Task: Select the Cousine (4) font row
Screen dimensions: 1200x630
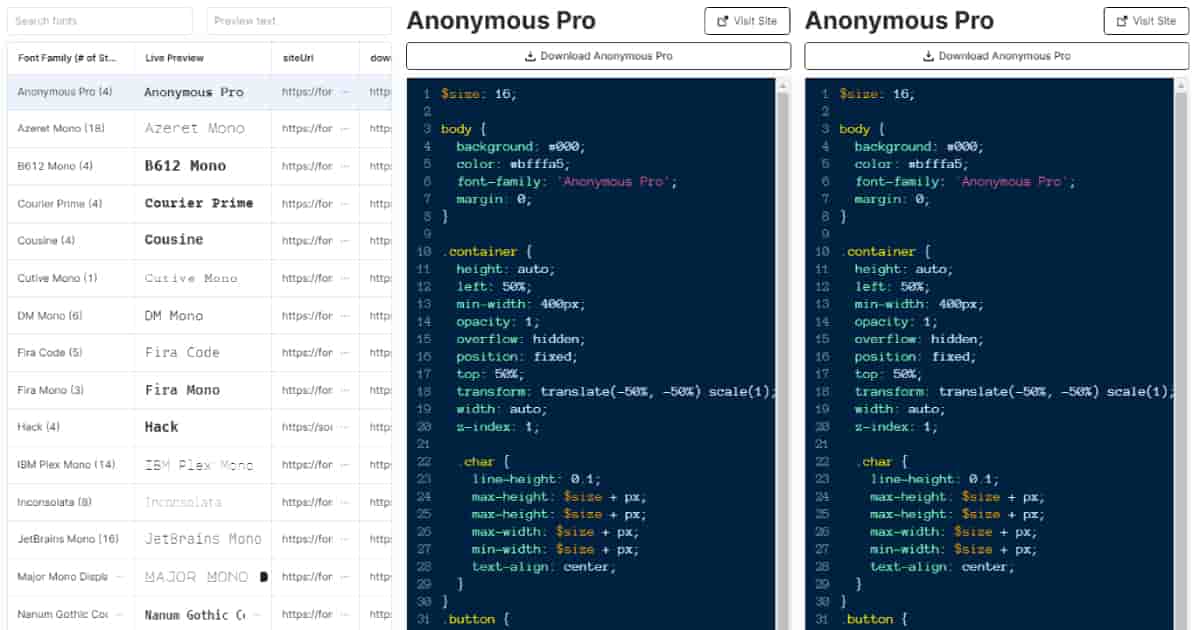Action: coord(199,241)
